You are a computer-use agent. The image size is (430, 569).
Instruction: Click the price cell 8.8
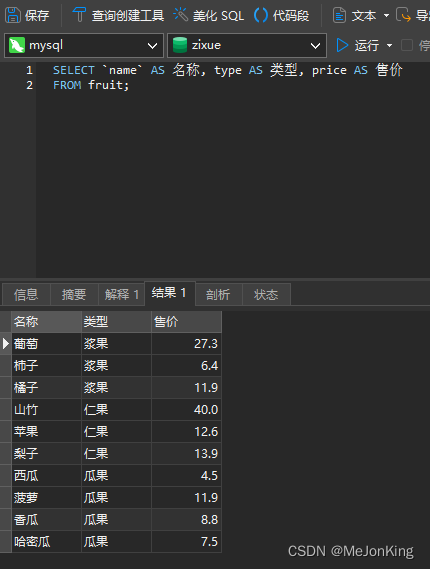(187, 520)
